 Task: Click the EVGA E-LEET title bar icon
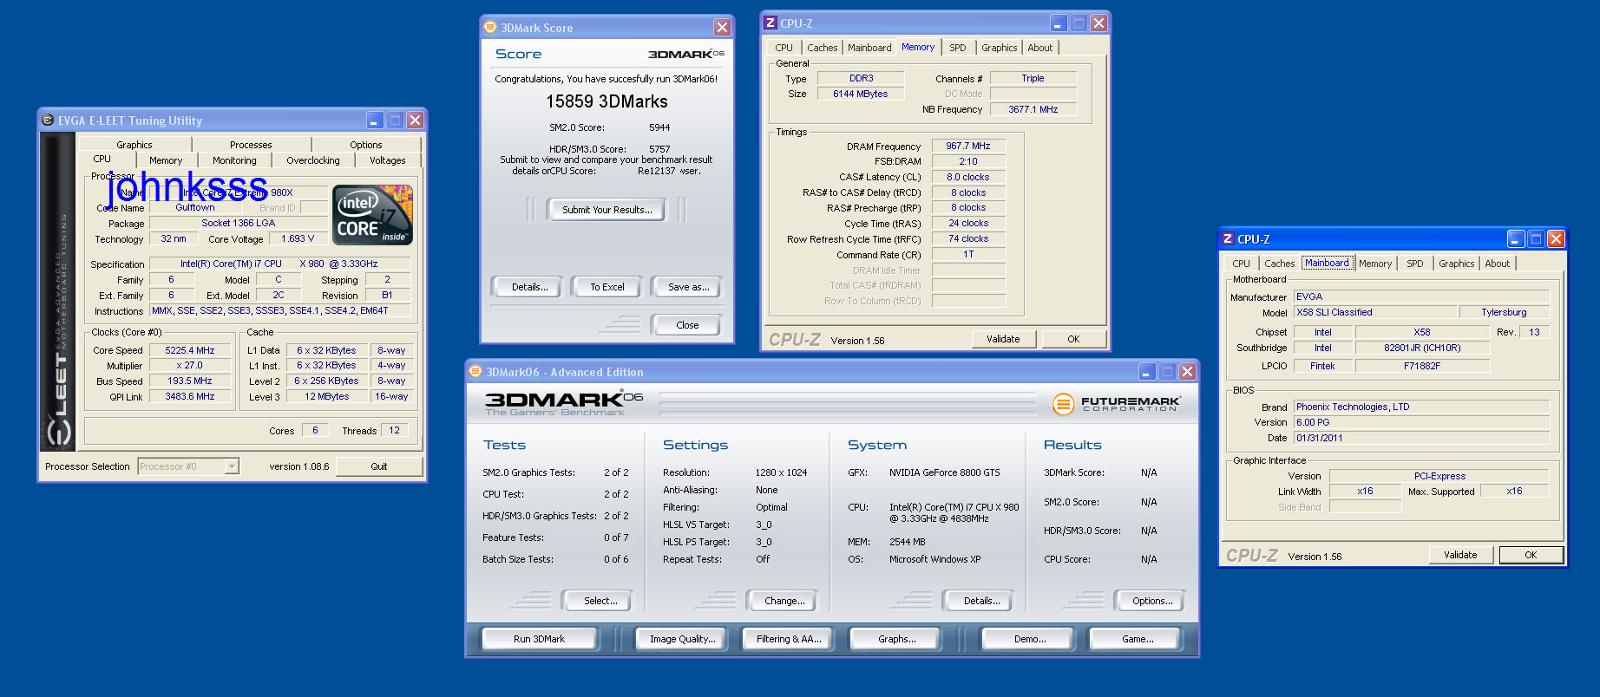tap(48, 120)
